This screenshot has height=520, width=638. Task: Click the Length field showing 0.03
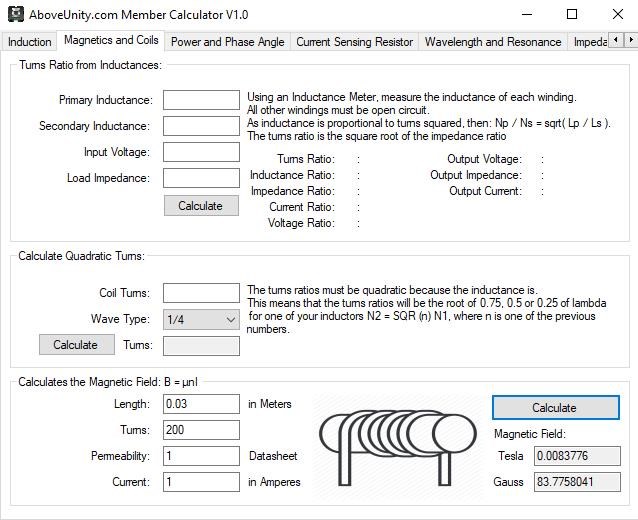[x=201, y=404]
